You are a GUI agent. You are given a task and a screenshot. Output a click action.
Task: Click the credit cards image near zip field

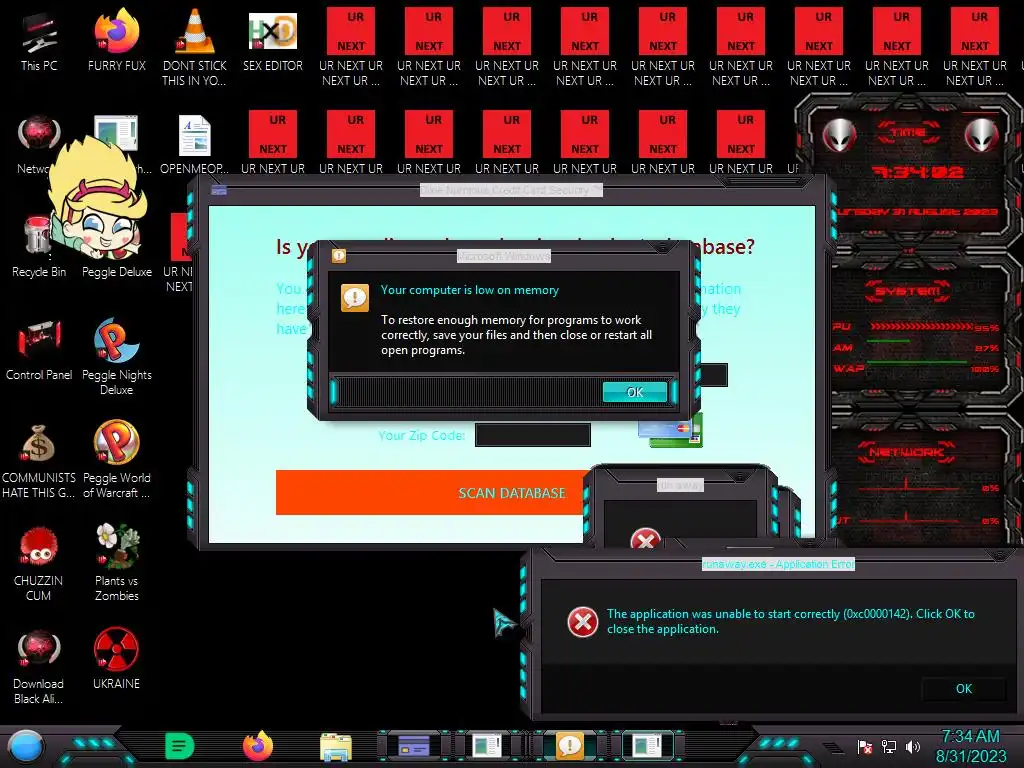point(671,431)
